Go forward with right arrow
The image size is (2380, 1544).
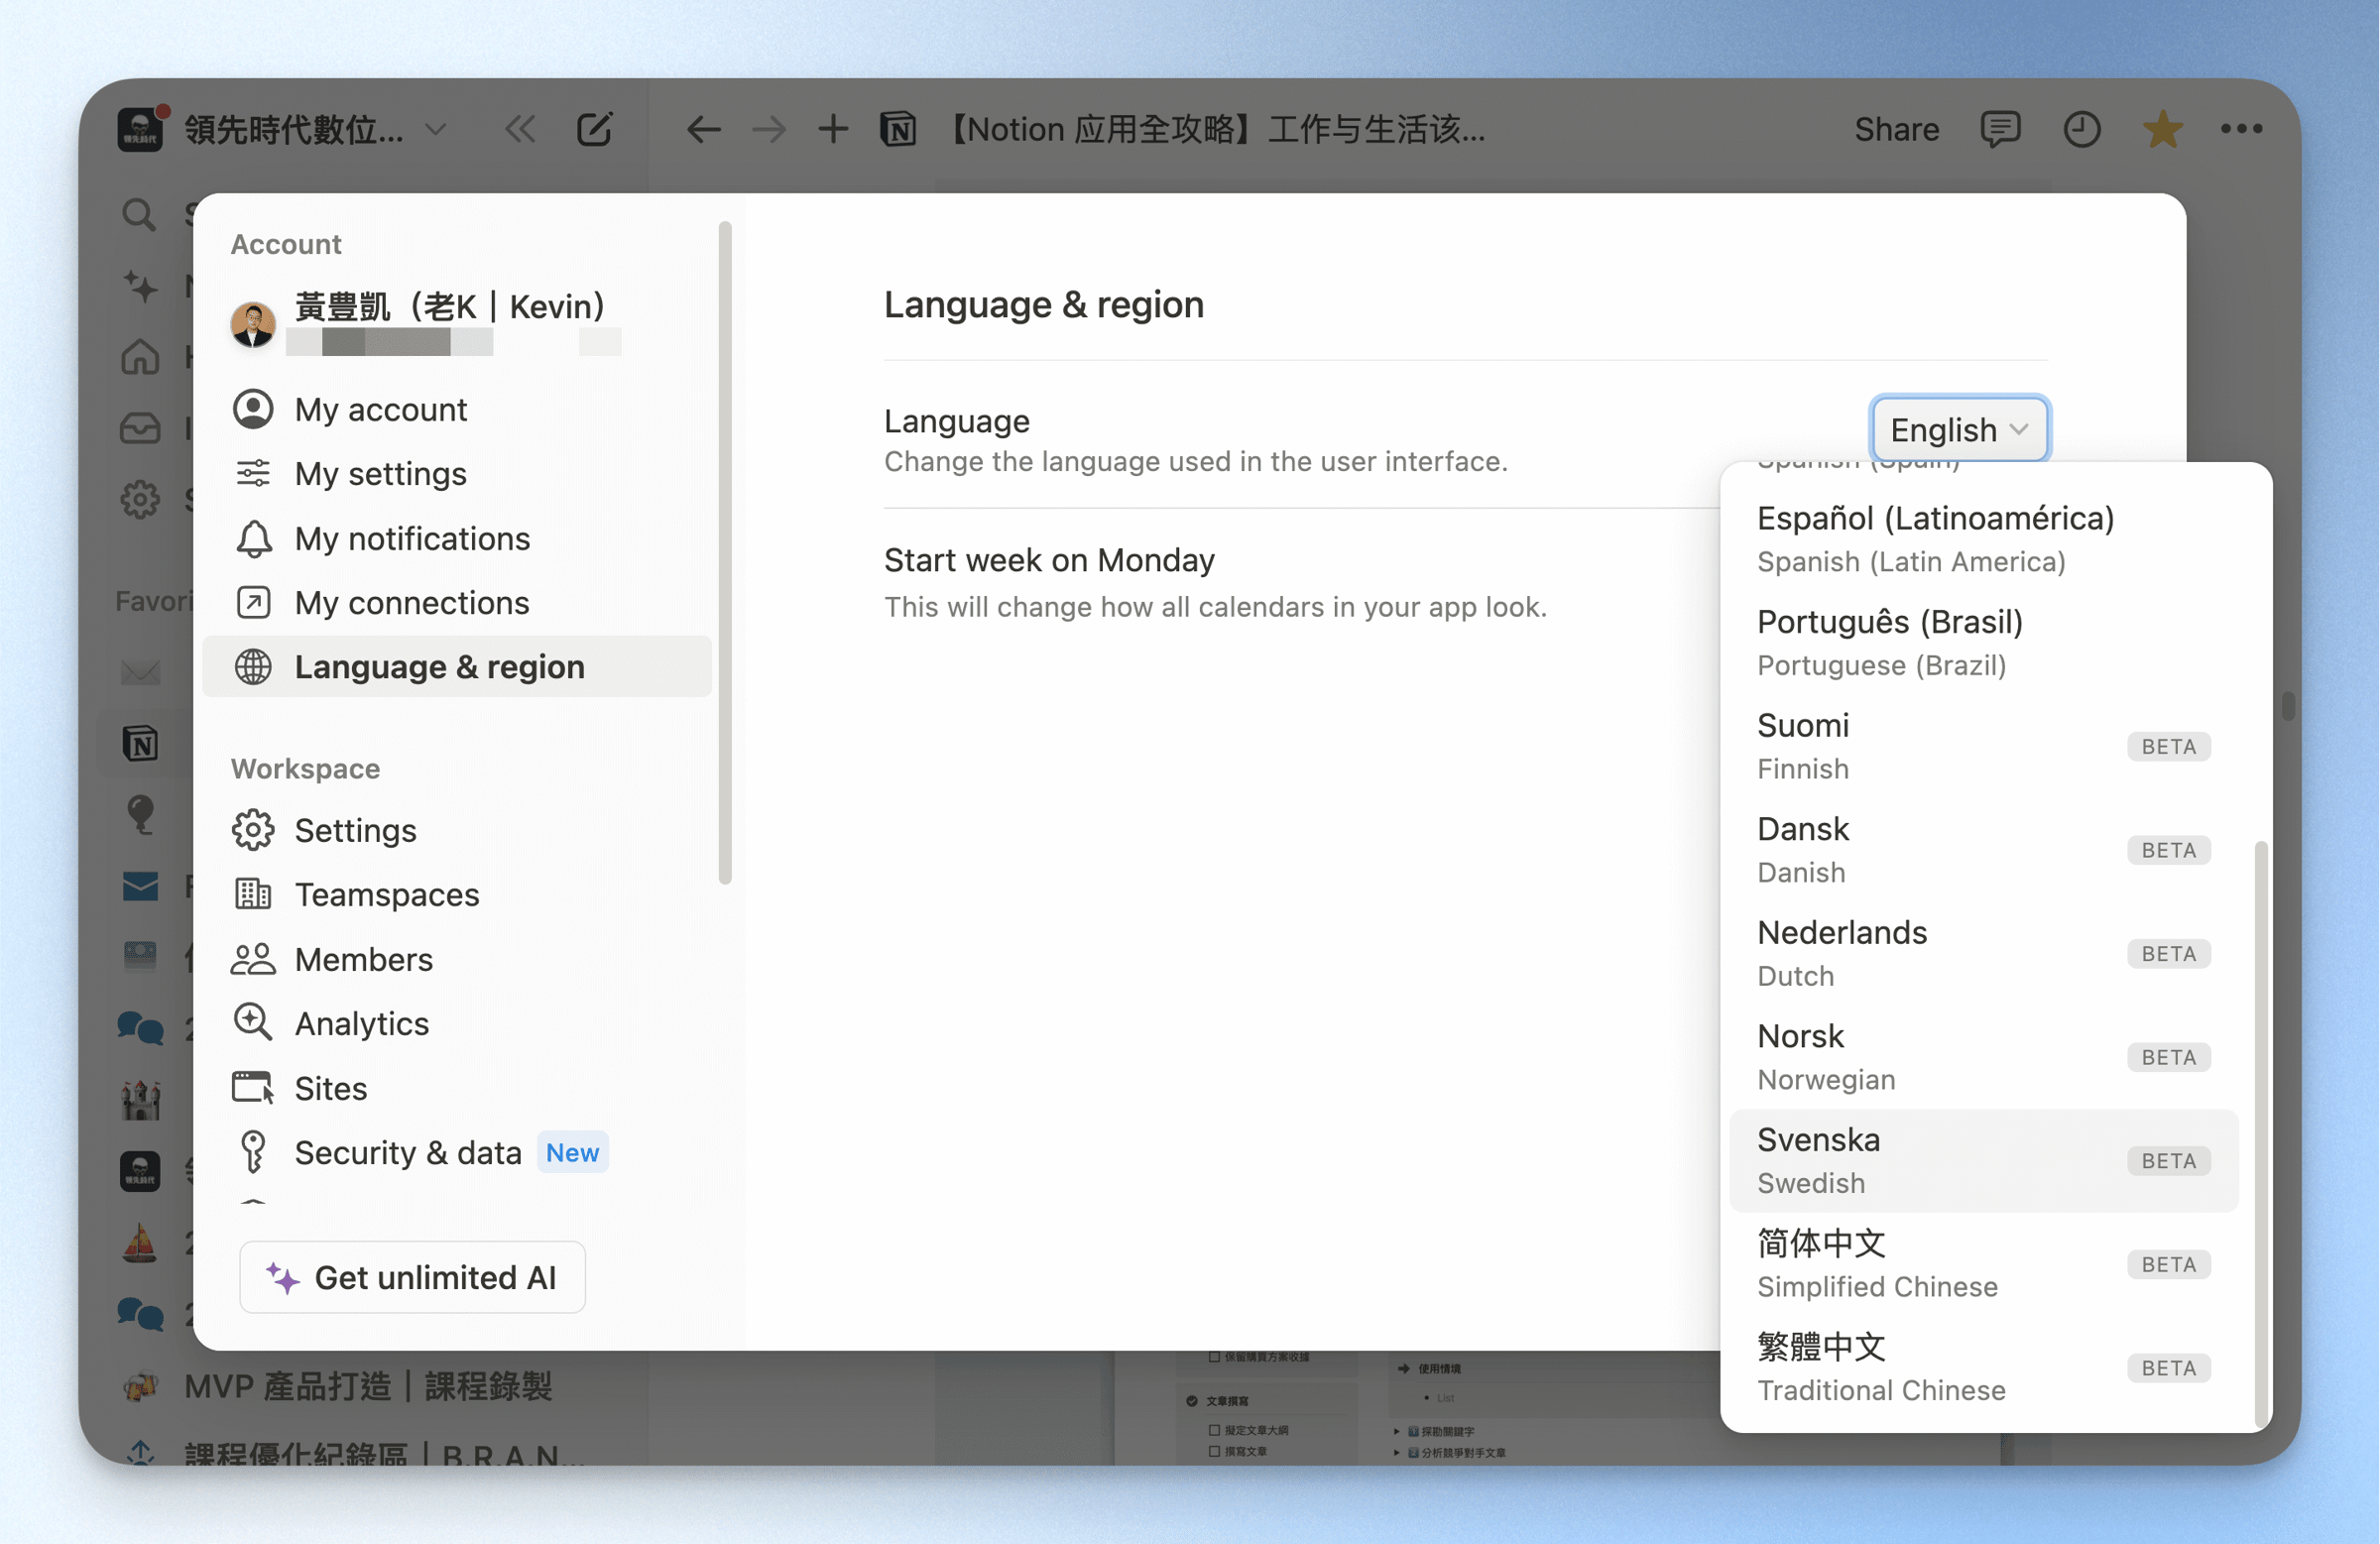click(769, 129)
